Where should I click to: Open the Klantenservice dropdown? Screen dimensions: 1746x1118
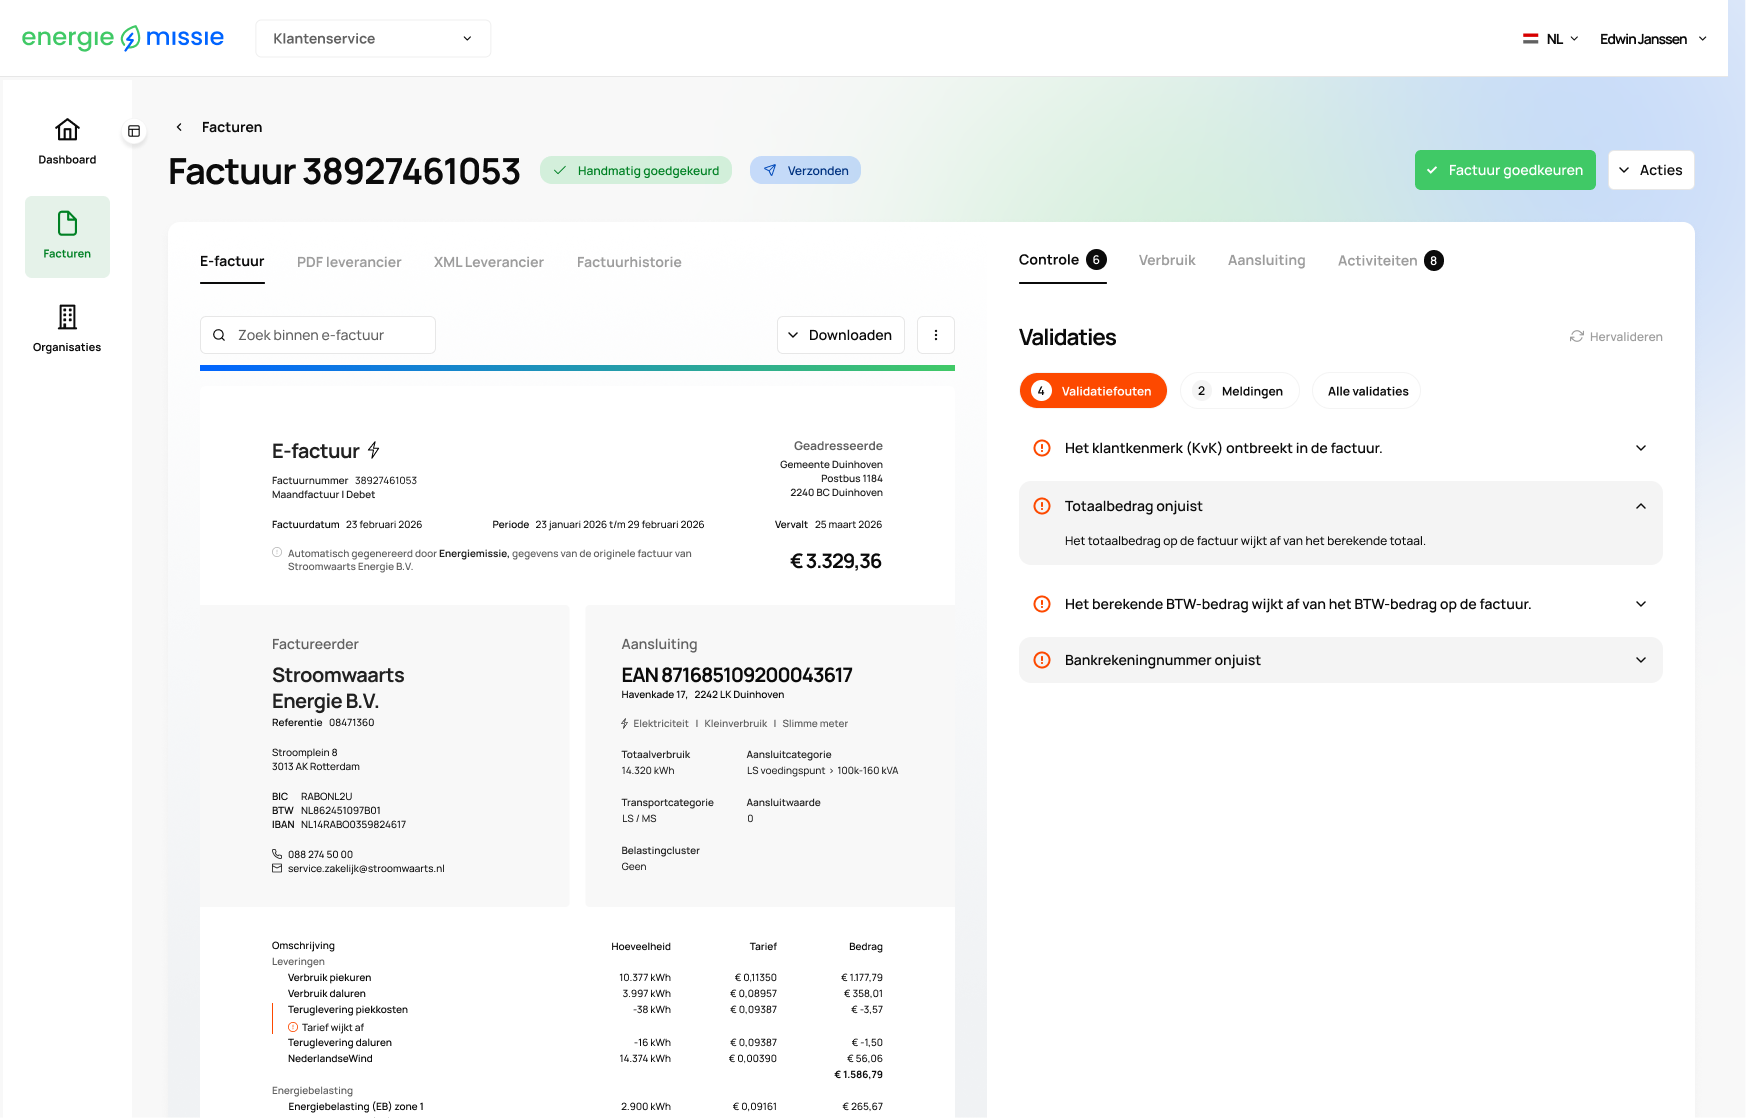[x=373, y=38]
